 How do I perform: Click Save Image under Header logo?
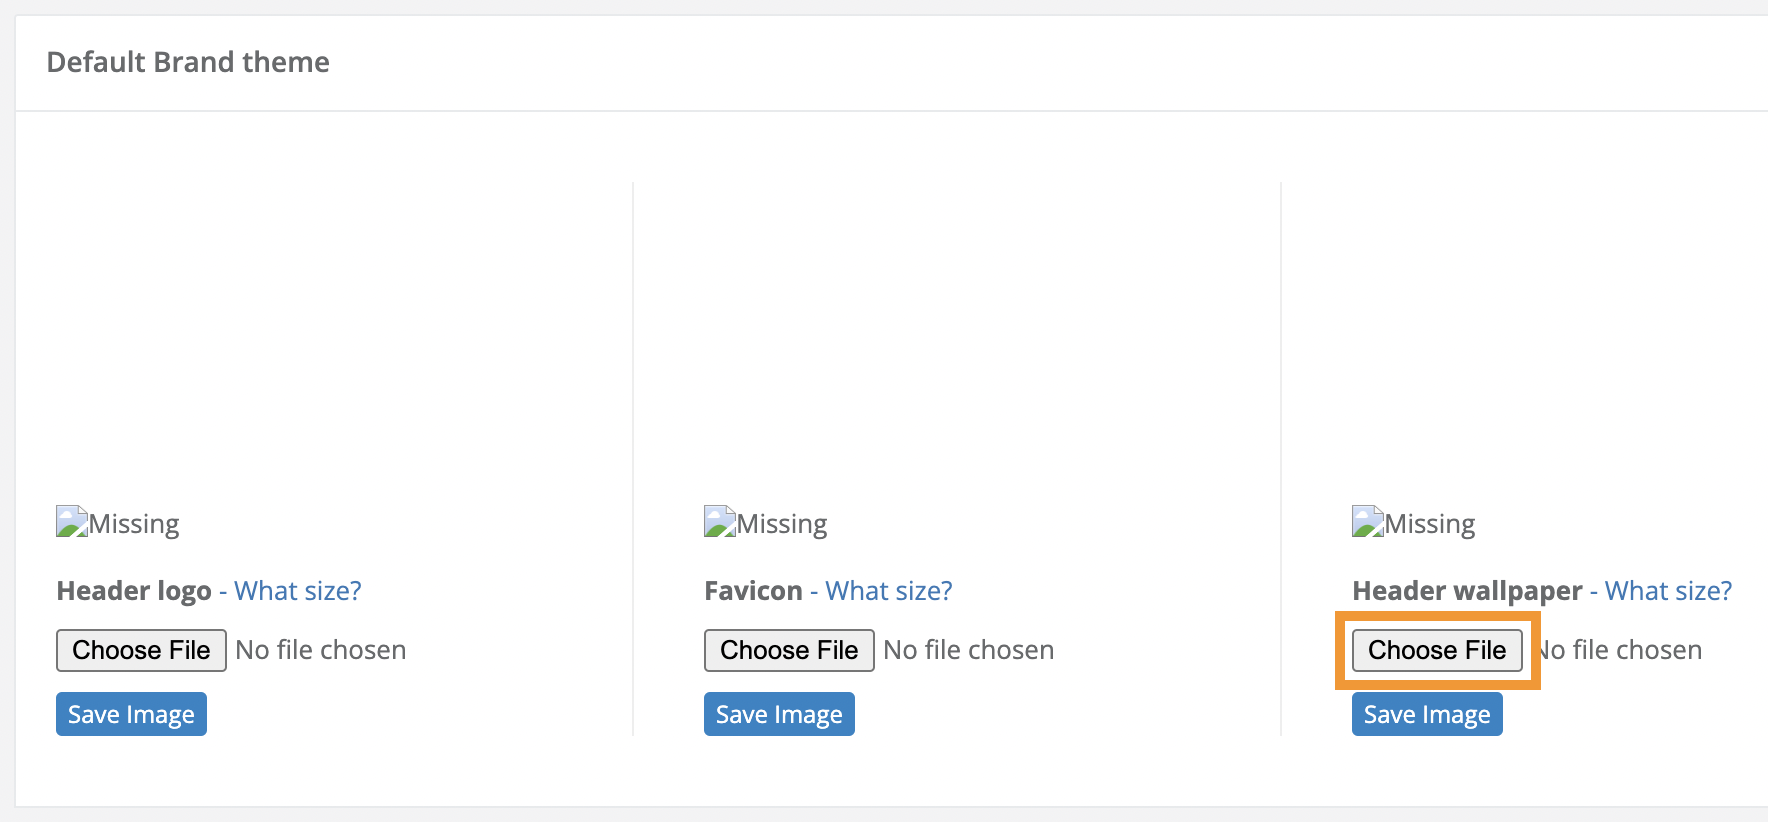point(131,713)
